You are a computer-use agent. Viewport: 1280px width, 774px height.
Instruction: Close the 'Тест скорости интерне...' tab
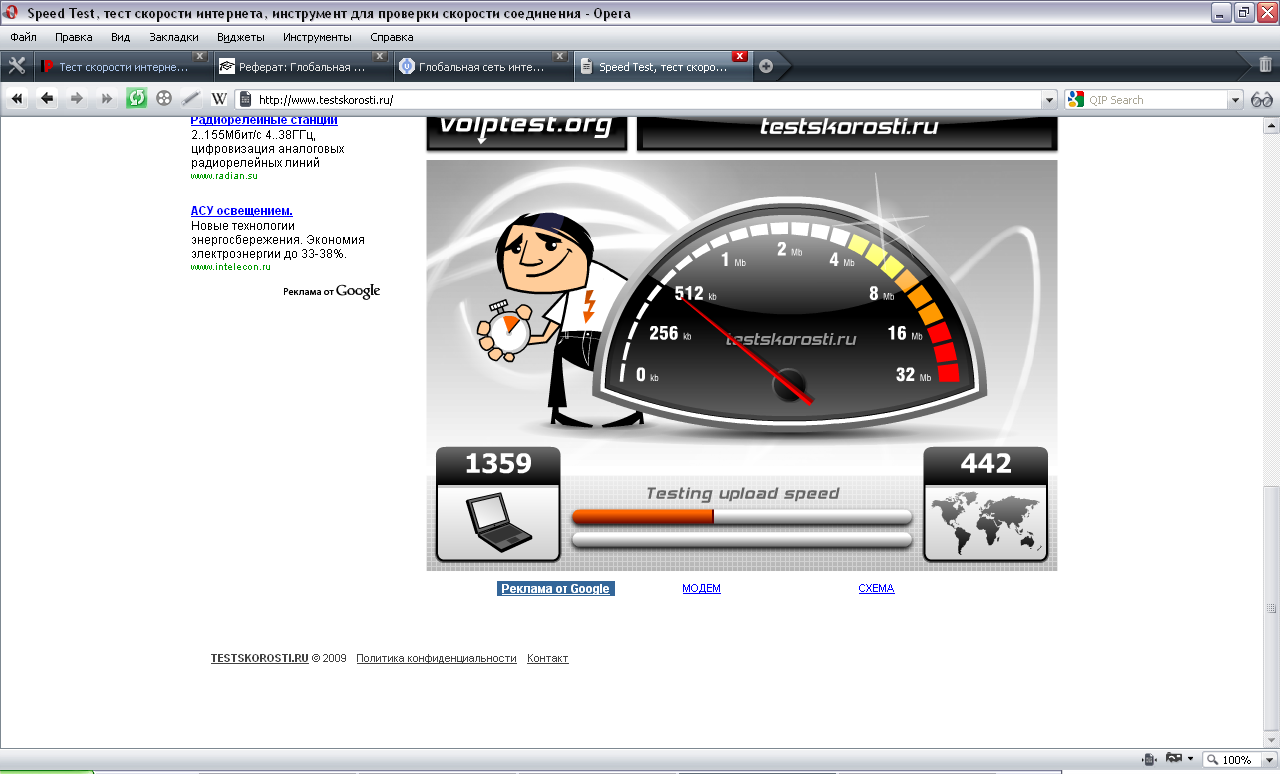200,56
